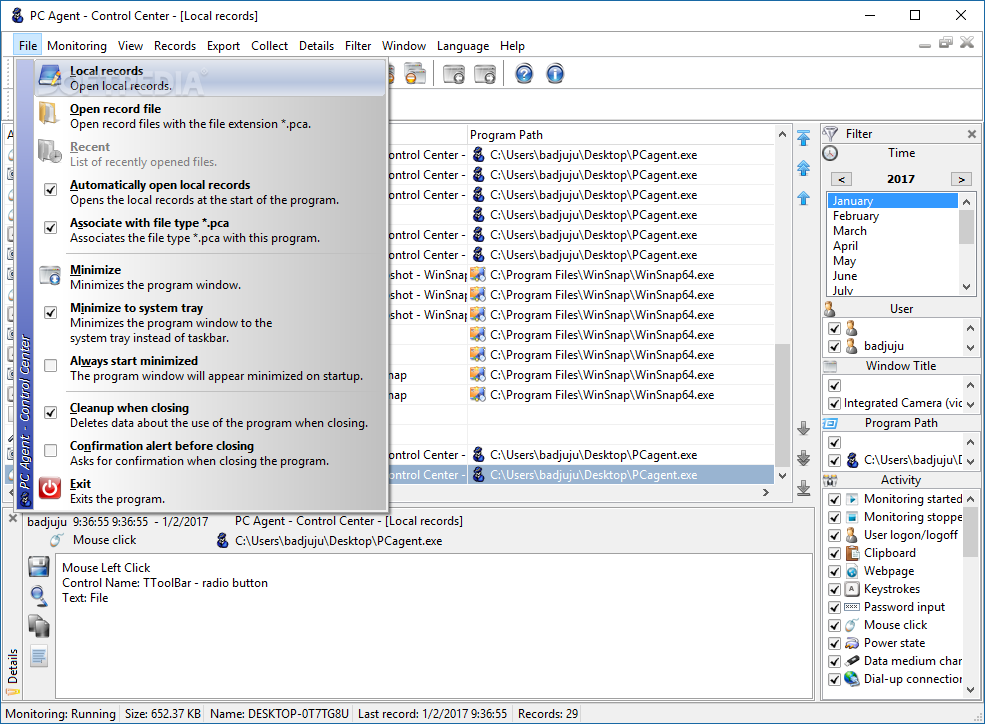Click the red power Exit icon
The width and height of the screenshot is (985, 724).
point(50,488)
